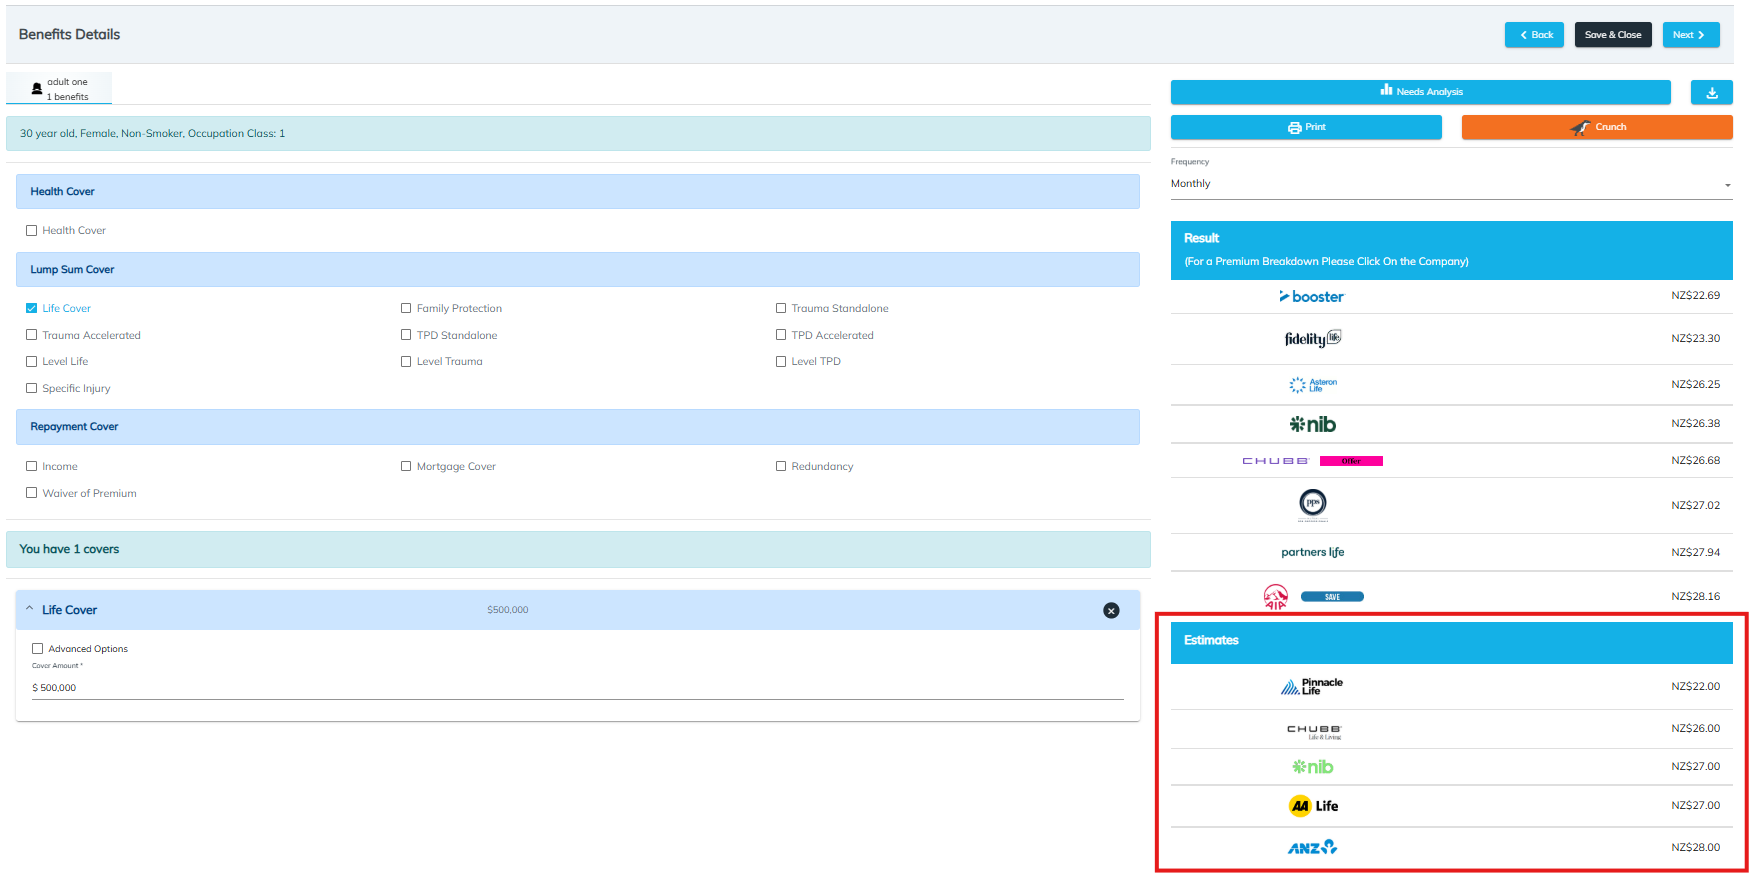Click the $500,000 Life Cover summary amount

tap(508, 610)
